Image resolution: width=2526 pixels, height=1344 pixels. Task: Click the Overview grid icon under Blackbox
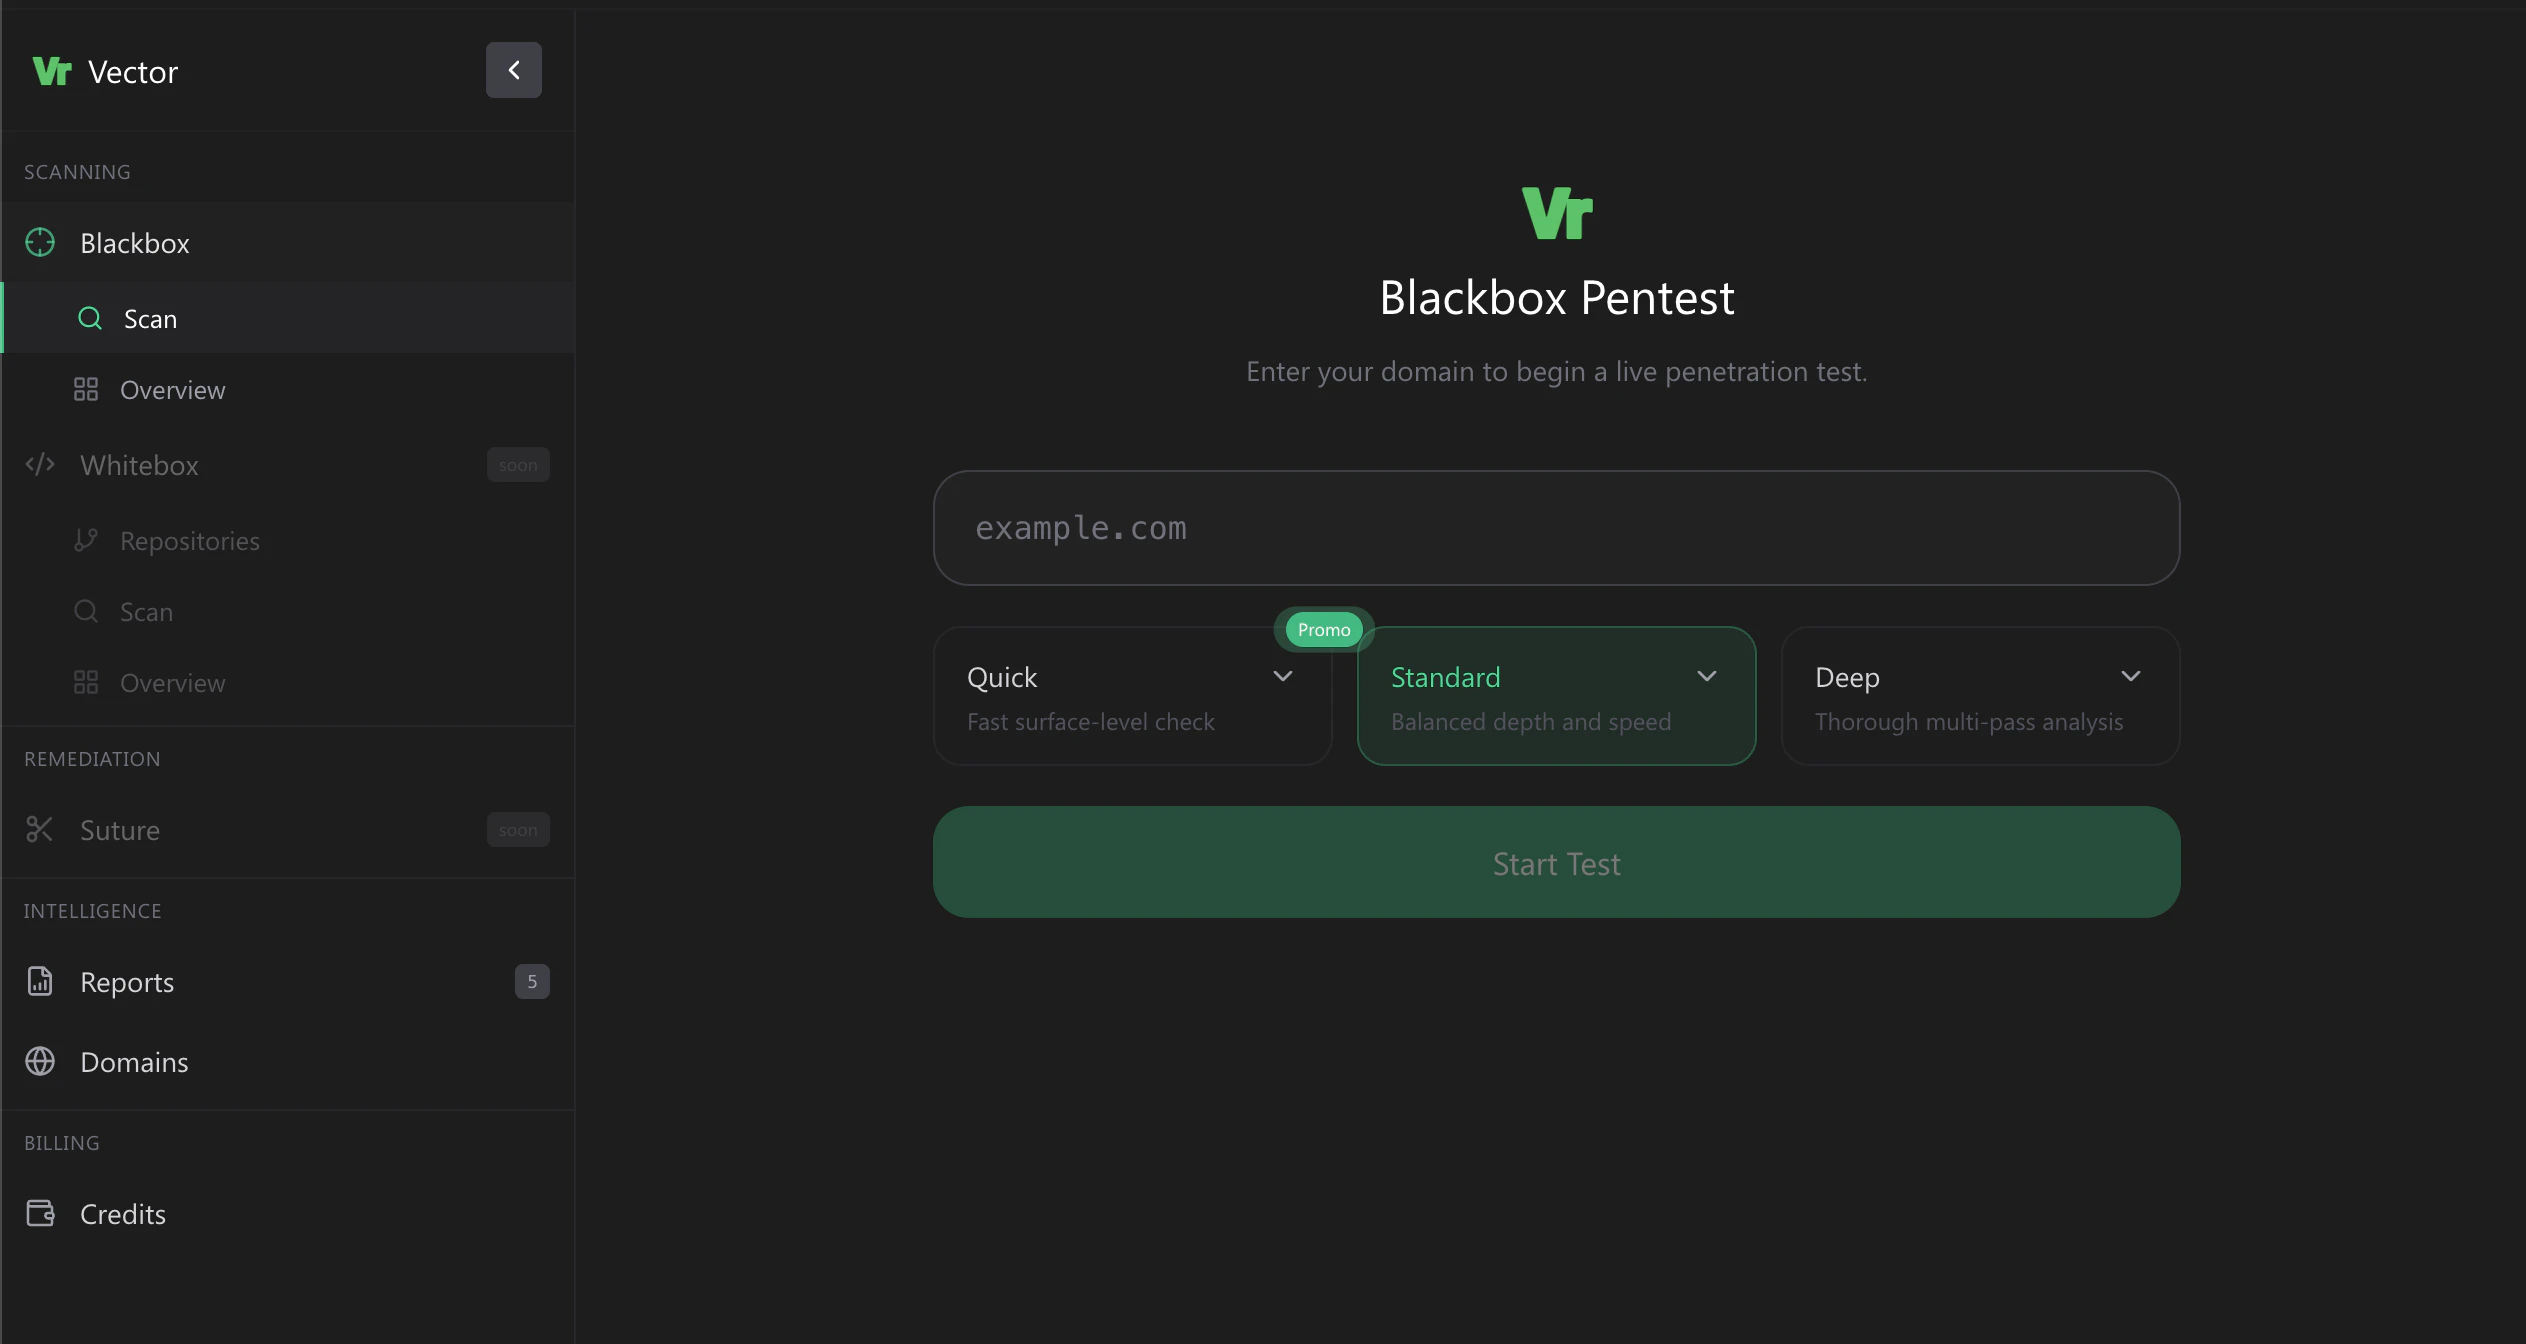coord(86,390)
